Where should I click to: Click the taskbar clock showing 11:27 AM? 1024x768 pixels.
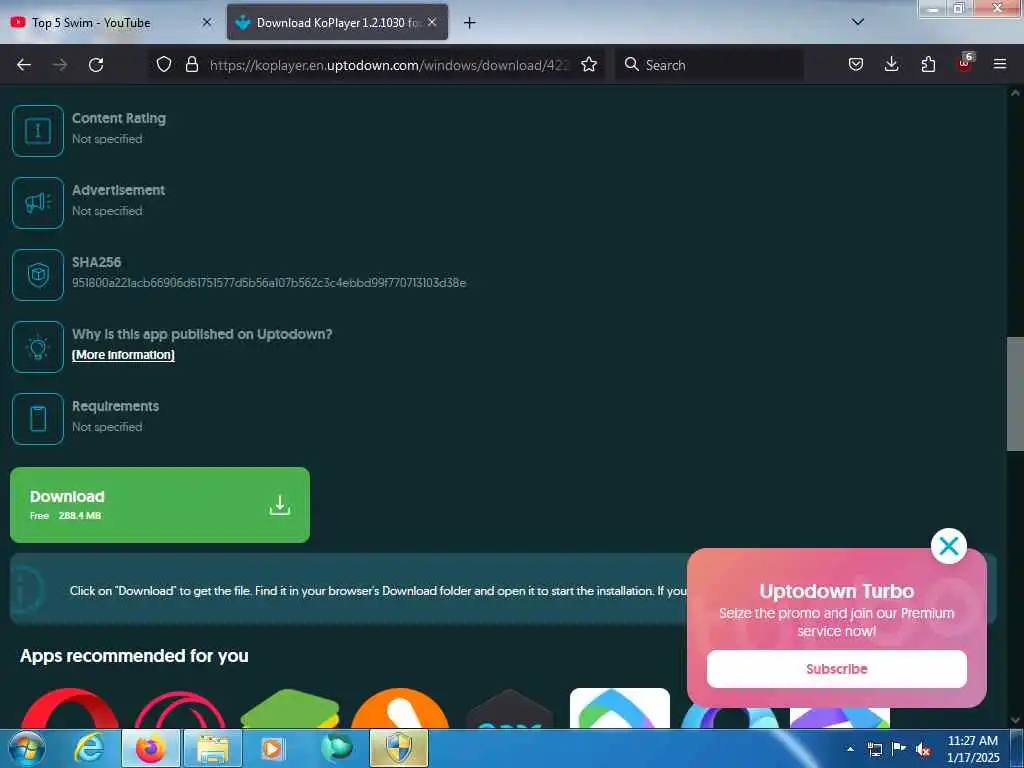[972, 749]
